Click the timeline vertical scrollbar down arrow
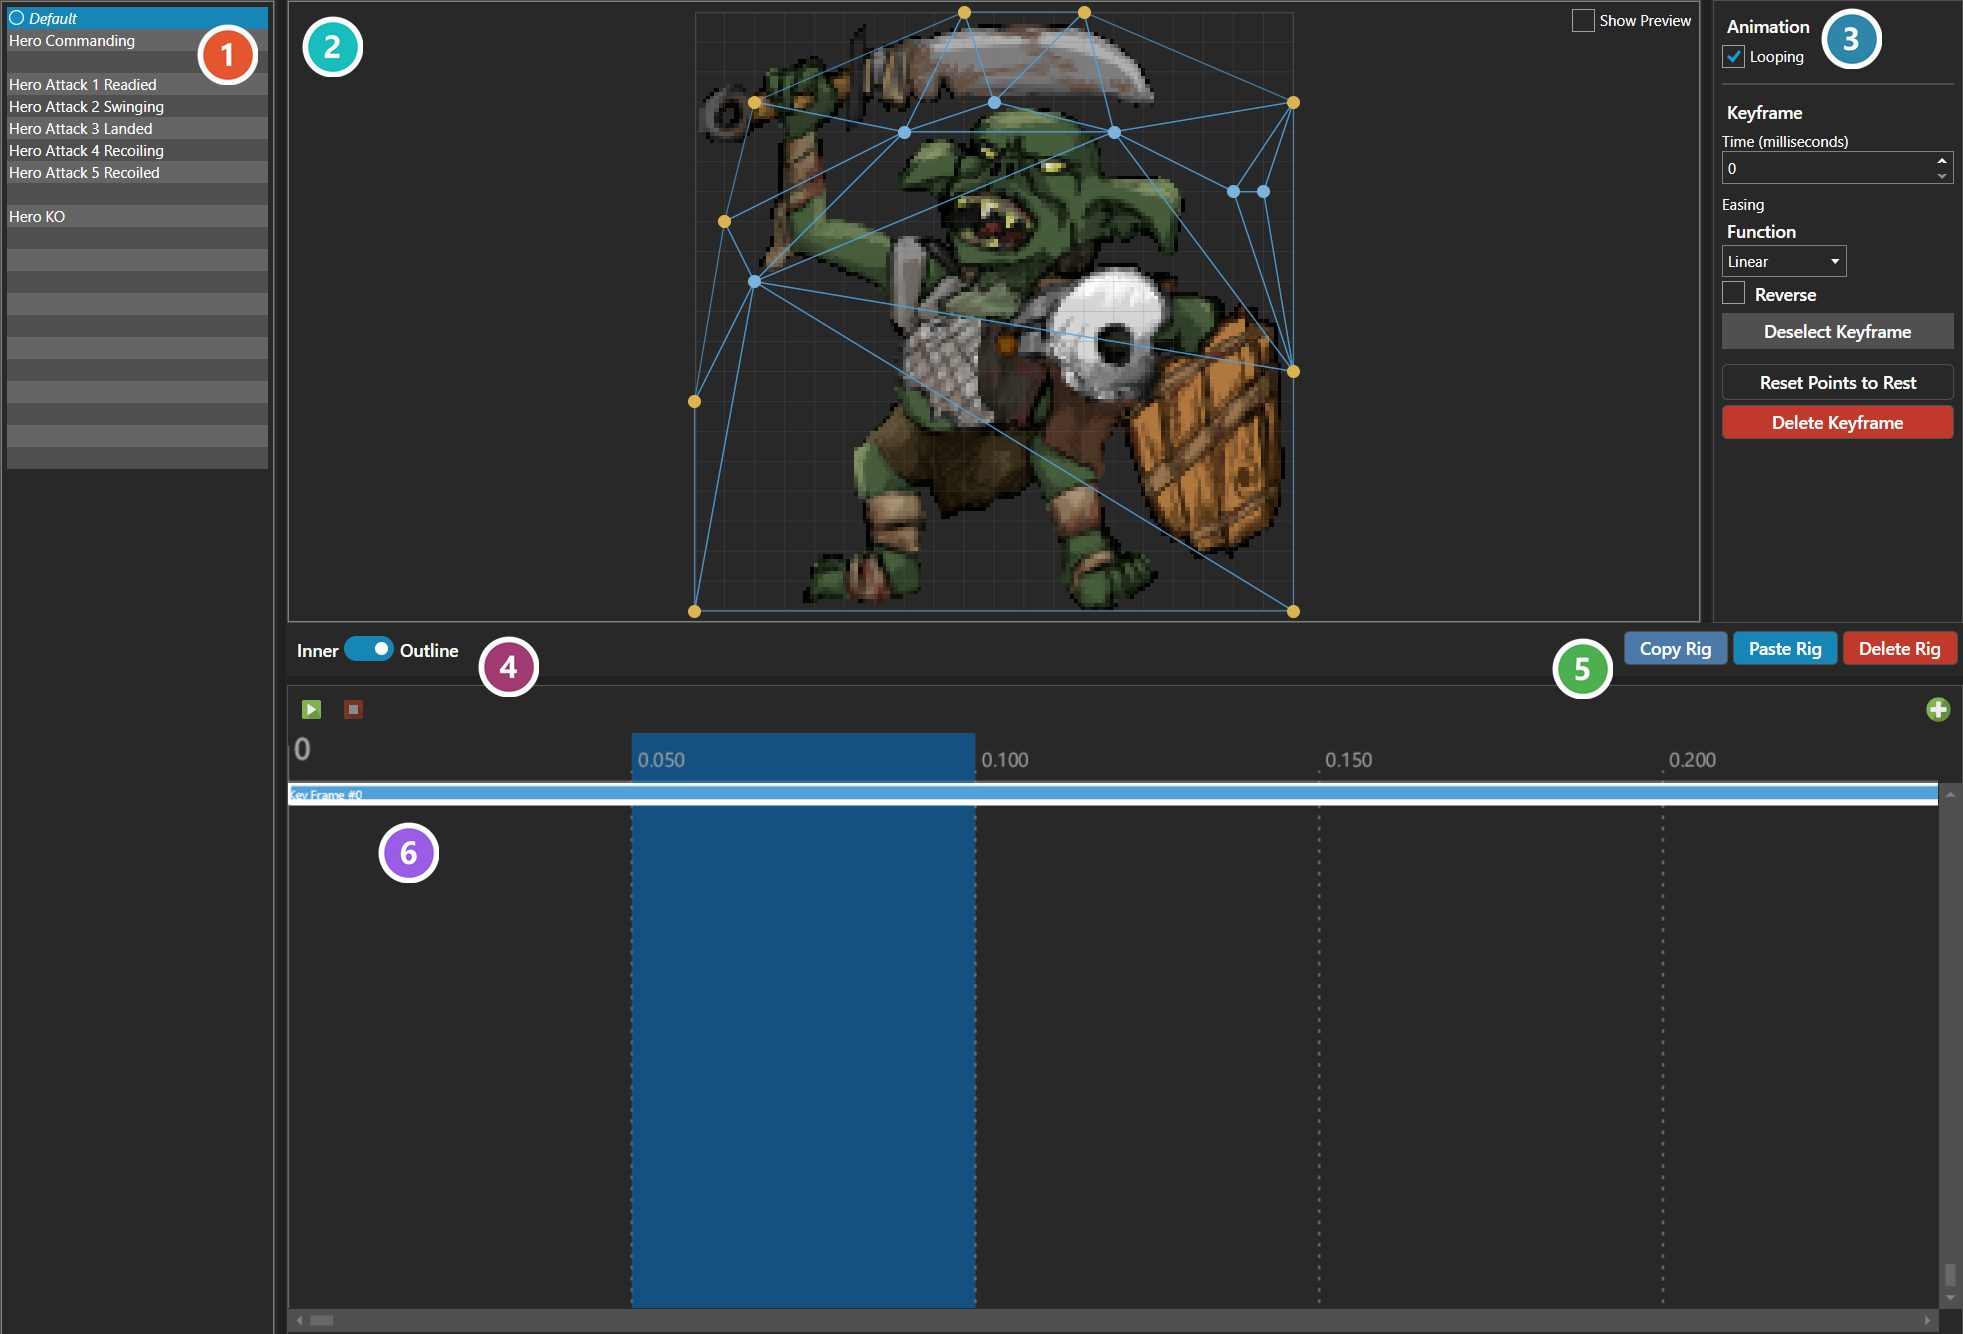This screenshot has height=1334, width=1963. pos(1950,1298)
